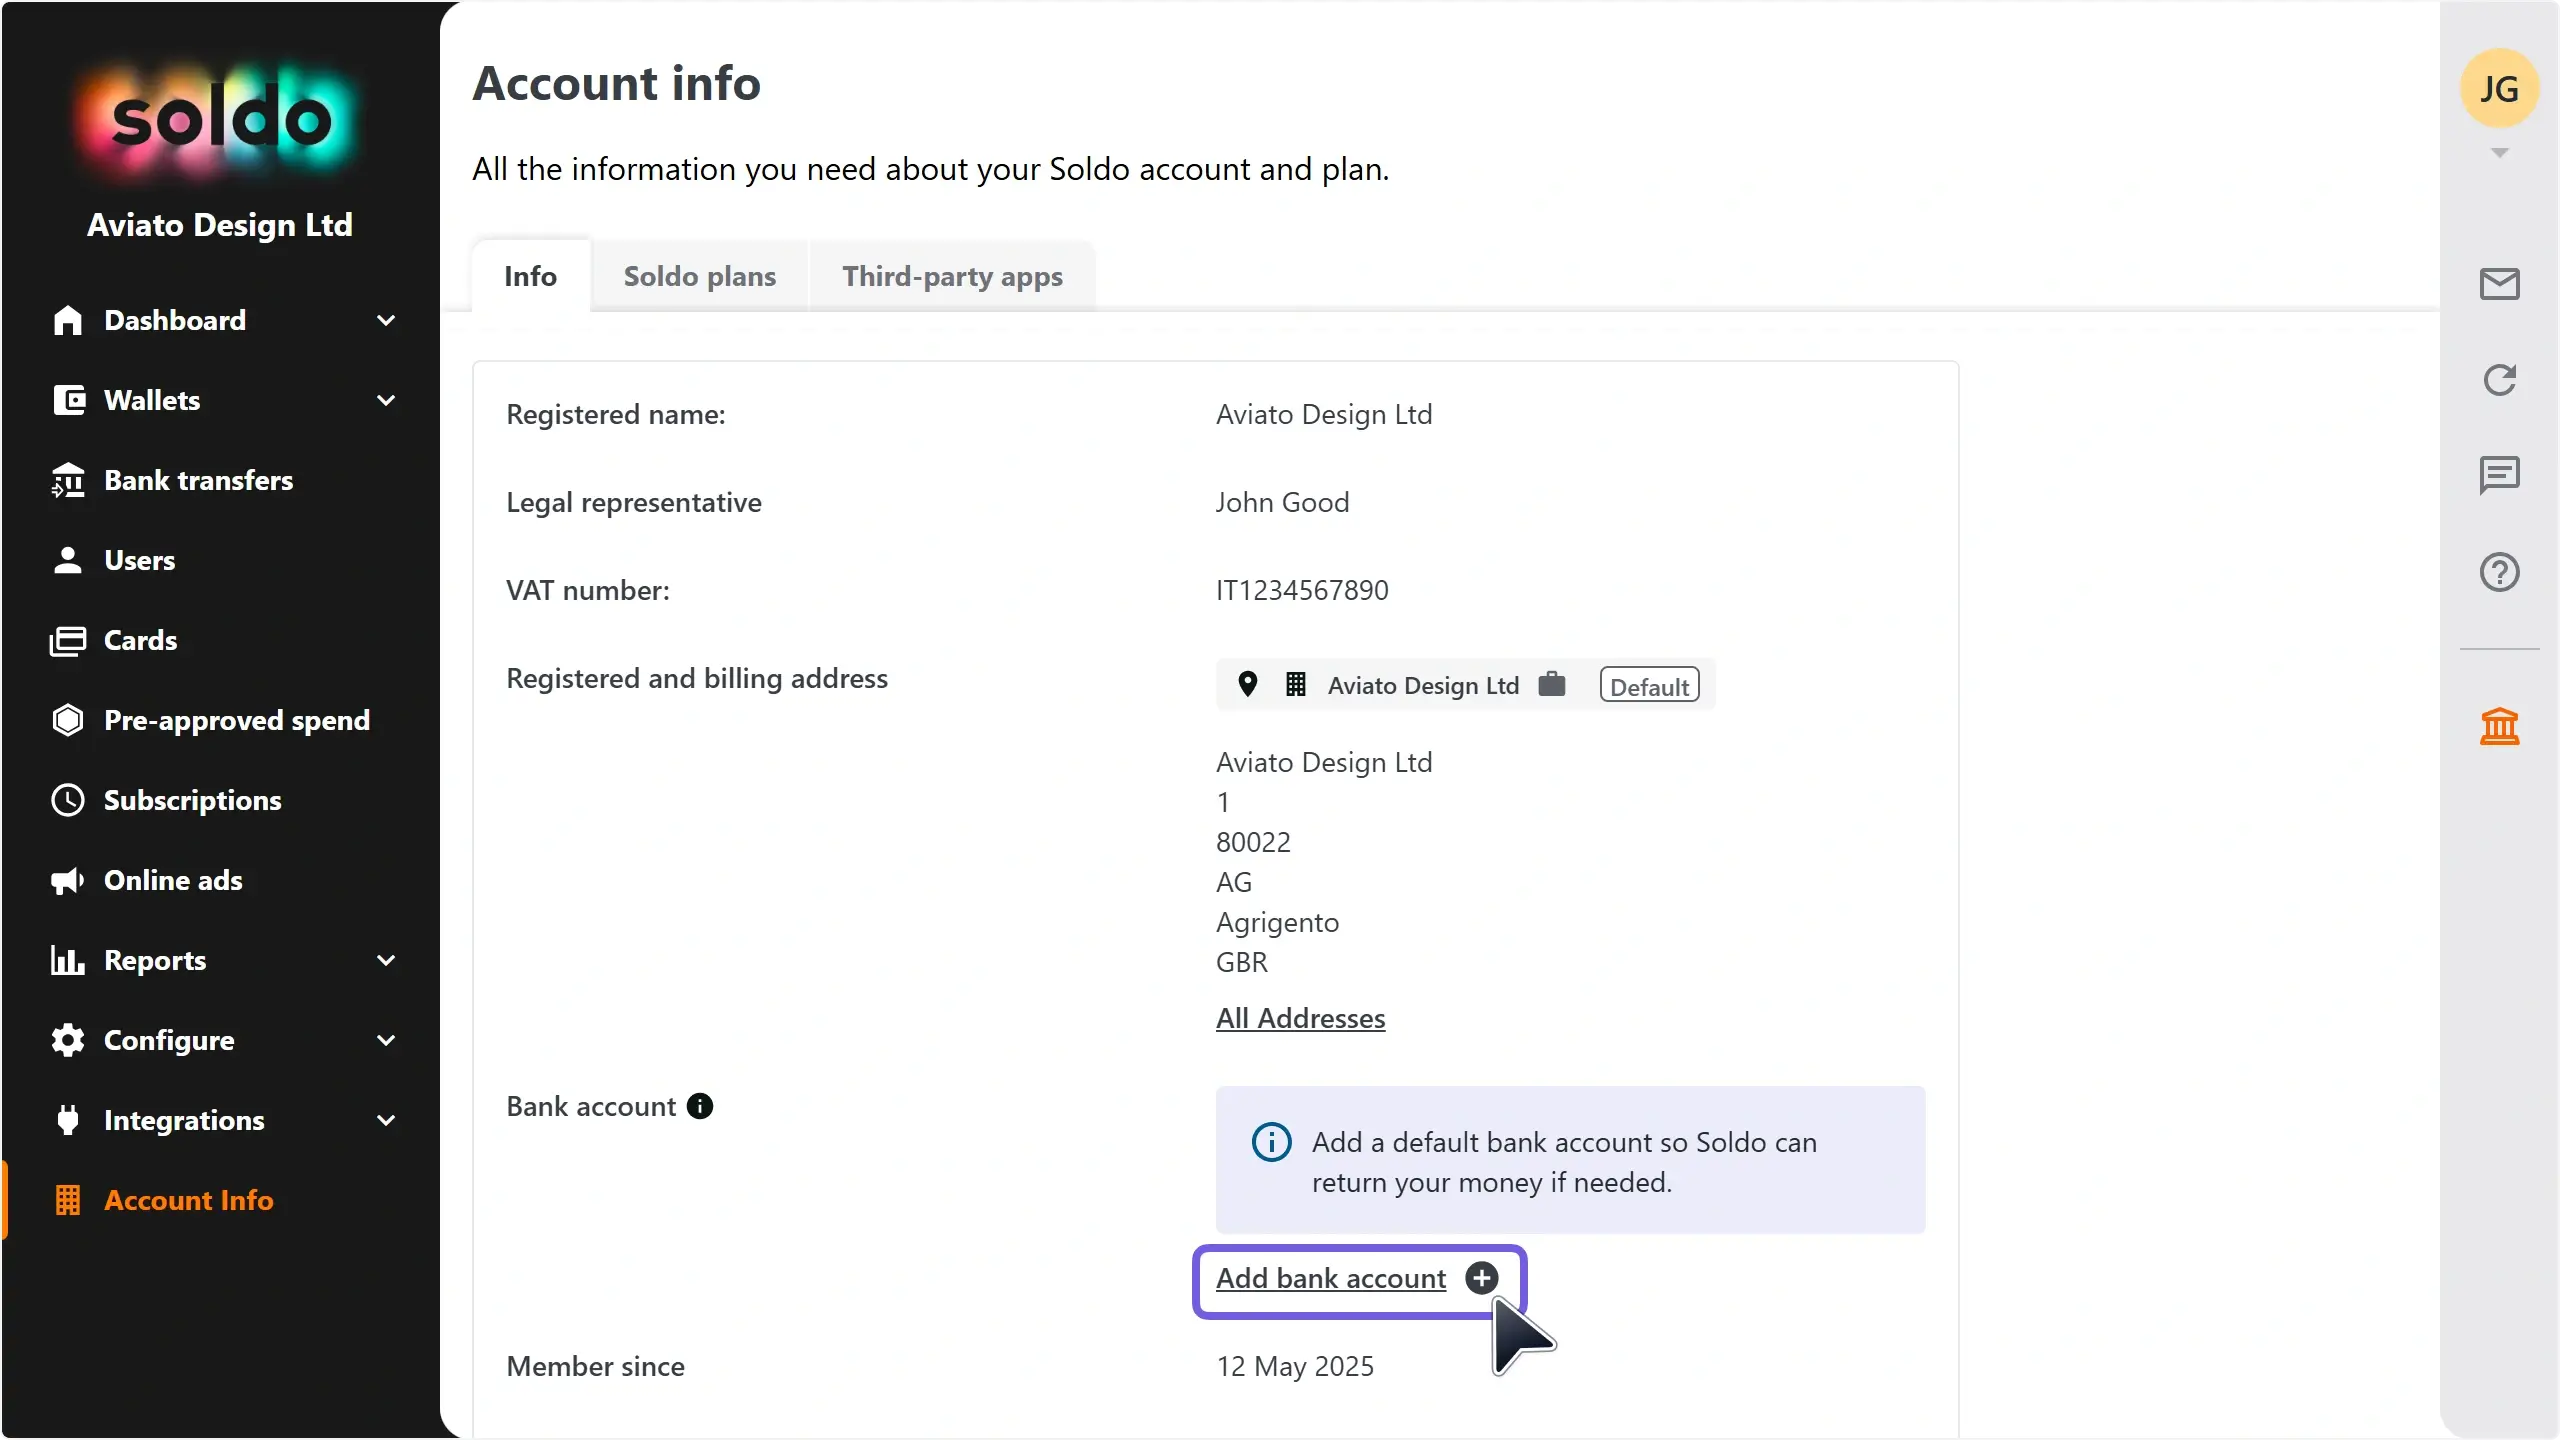
Task: Click the Member since date 12 May 2025
Action: pos(1295,1366)
